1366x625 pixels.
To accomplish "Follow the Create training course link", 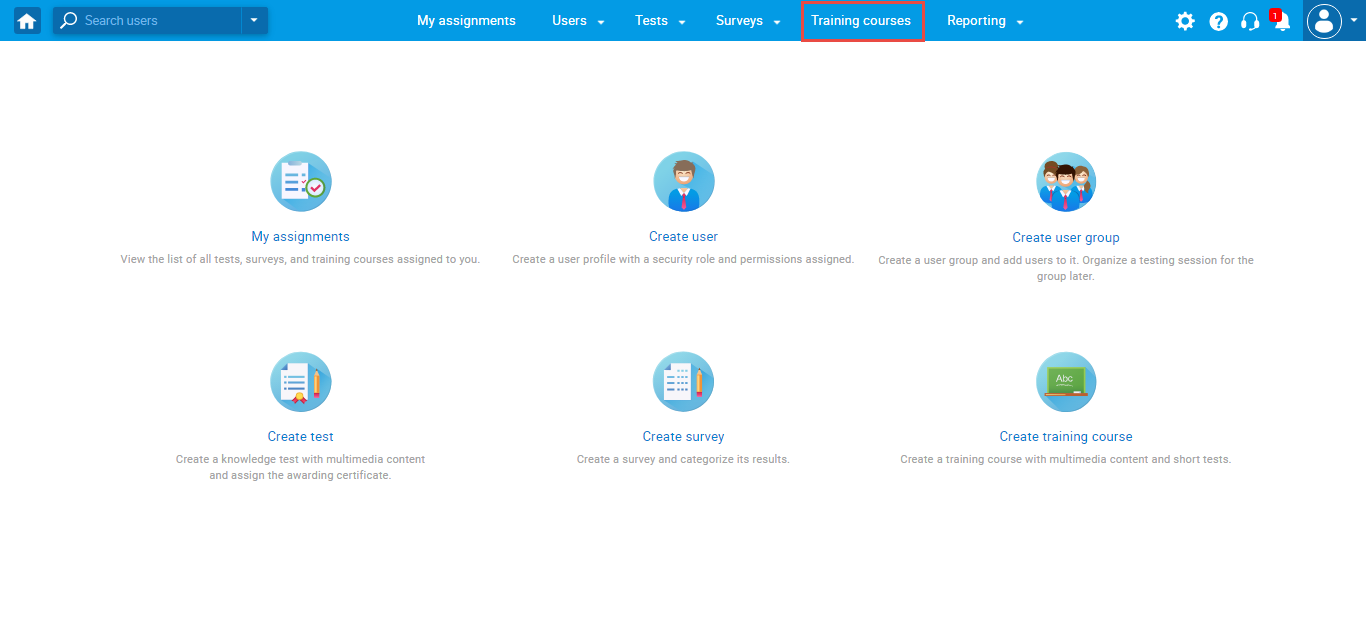I will pos(1066,437).
